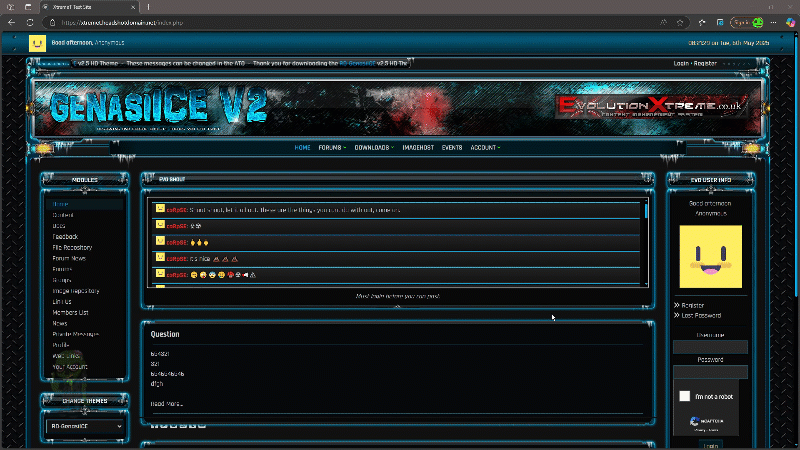The image size is (800, 450).
Task: Expand the Forums menu dropdown
Action: (x=332, y=147)
